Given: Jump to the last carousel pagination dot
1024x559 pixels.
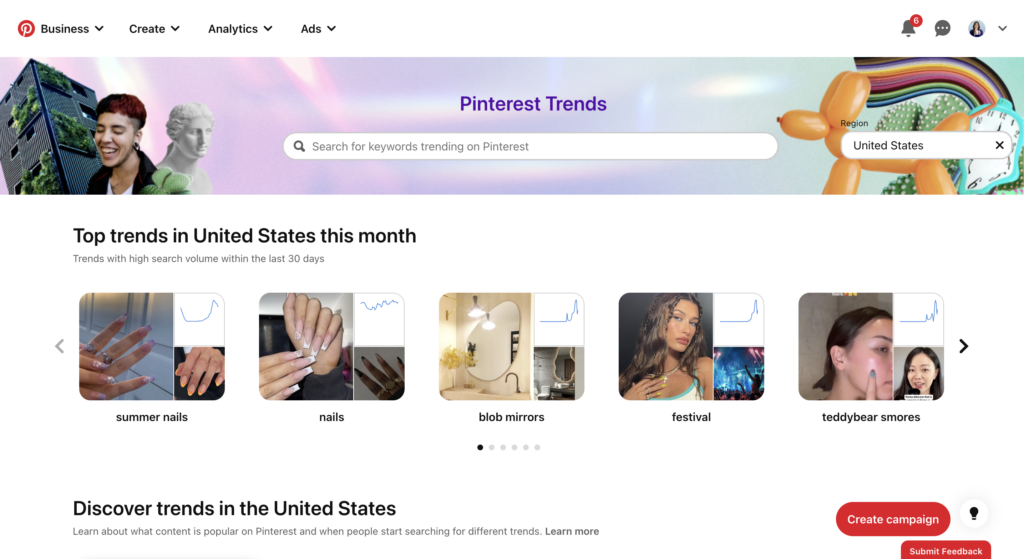Looking at the screenshot, I should (537, 447).
